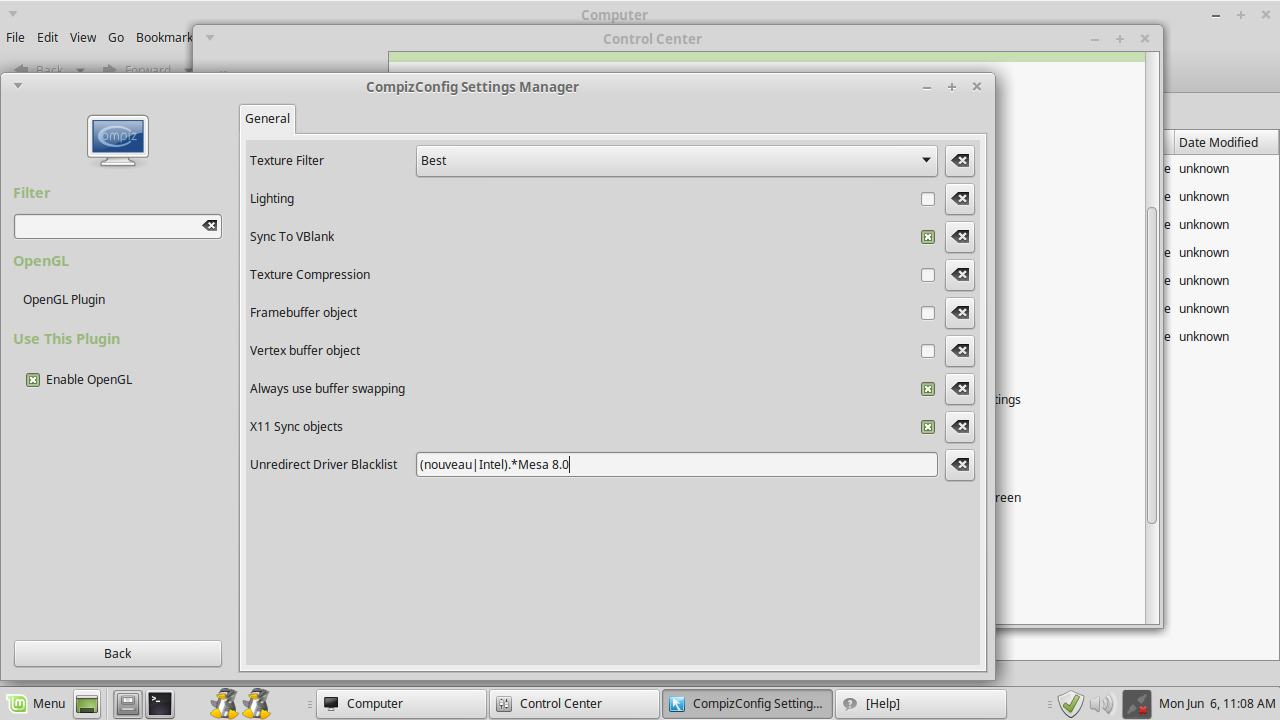Reset Sync To VBlank to default
1280x720 pixels.
960,237
